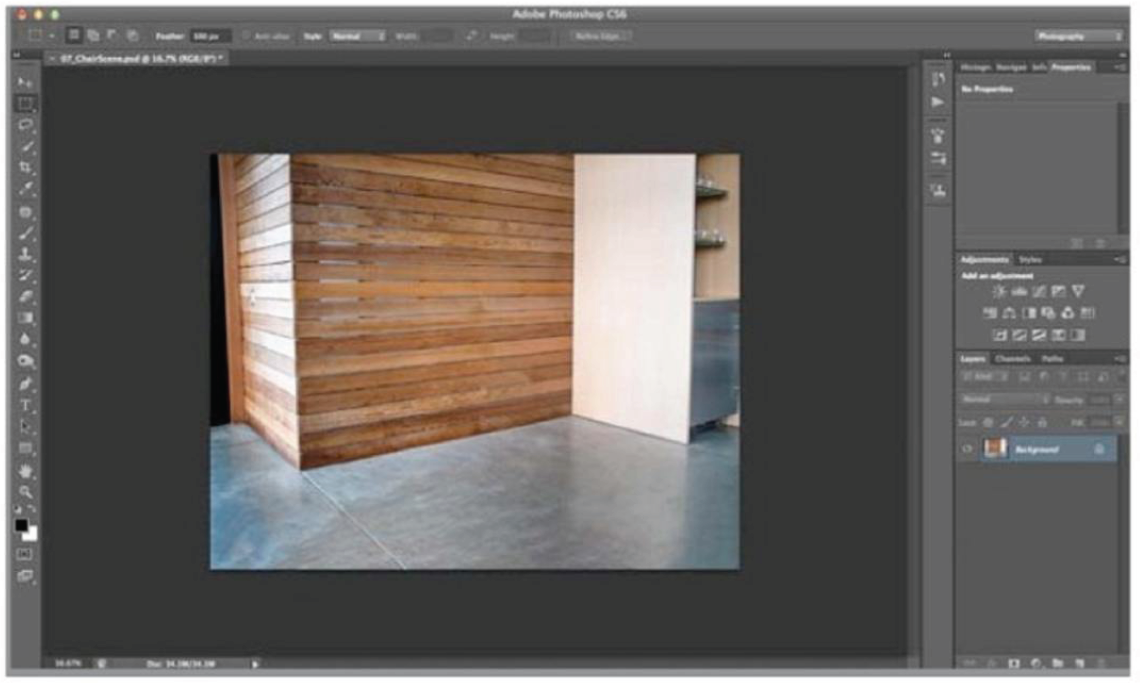The image size is (1140, 683).
Task: Reset default foreground and background colors
Action: (18, 510)
